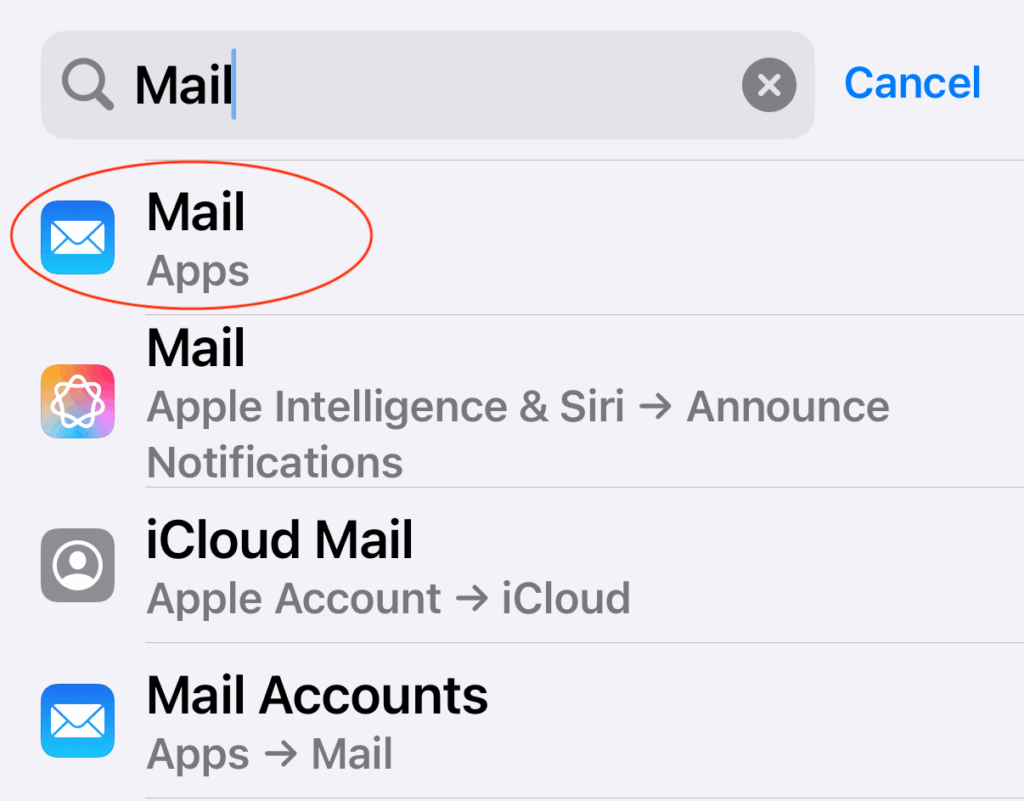Tap the word Notifications in the Siri result

tap(275, 462)
